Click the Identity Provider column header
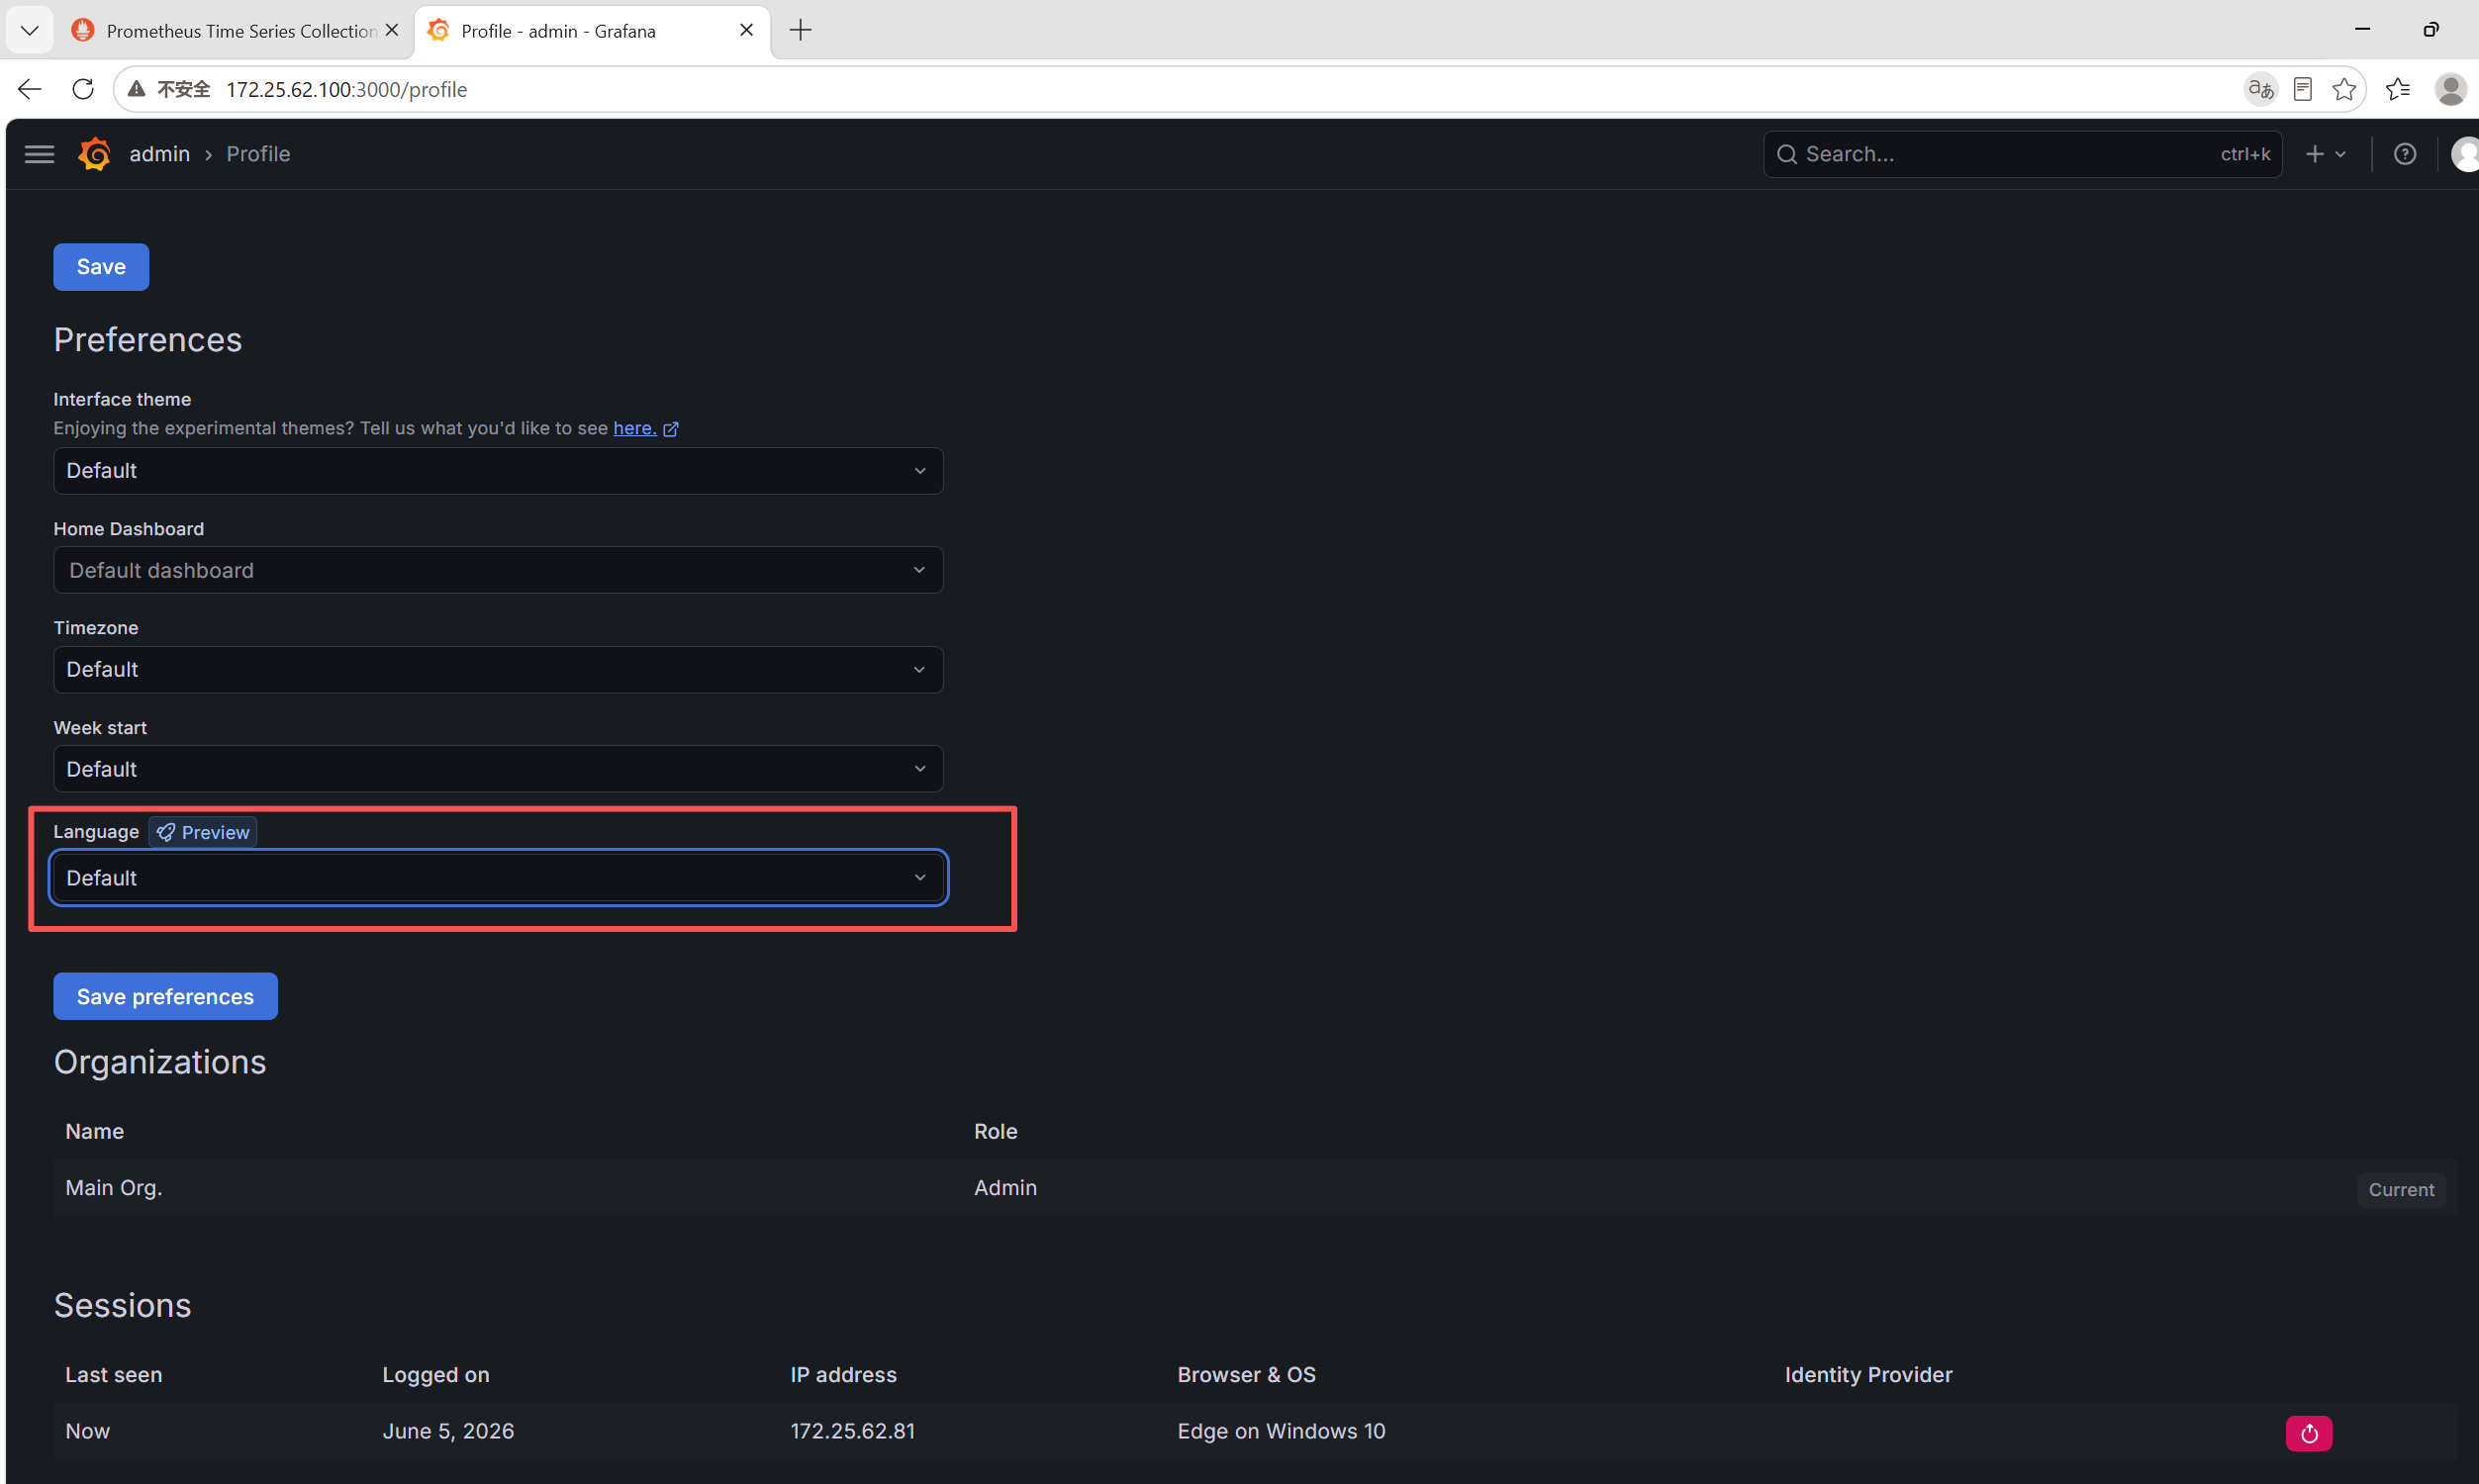This screenshot has width=2479, height=1484. pyautogui.click(x=1868, y=1376)
